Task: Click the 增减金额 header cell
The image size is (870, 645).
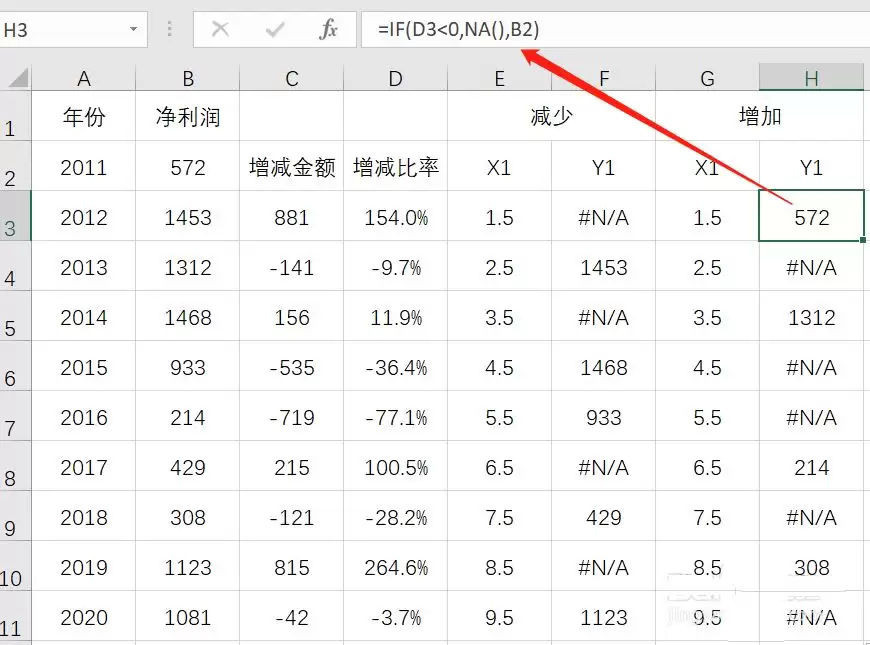Action: 291,167
